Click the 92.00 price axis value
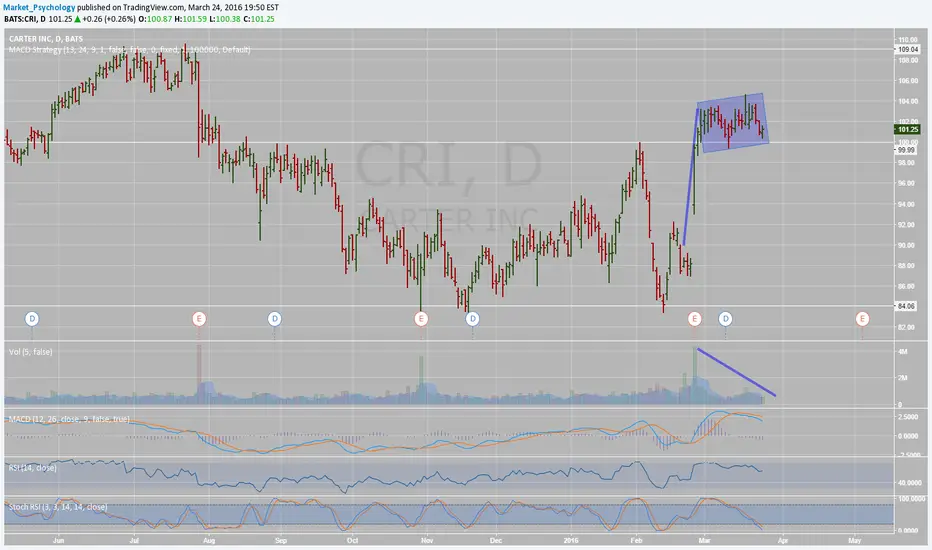932x550 pixels. (906, 225)
